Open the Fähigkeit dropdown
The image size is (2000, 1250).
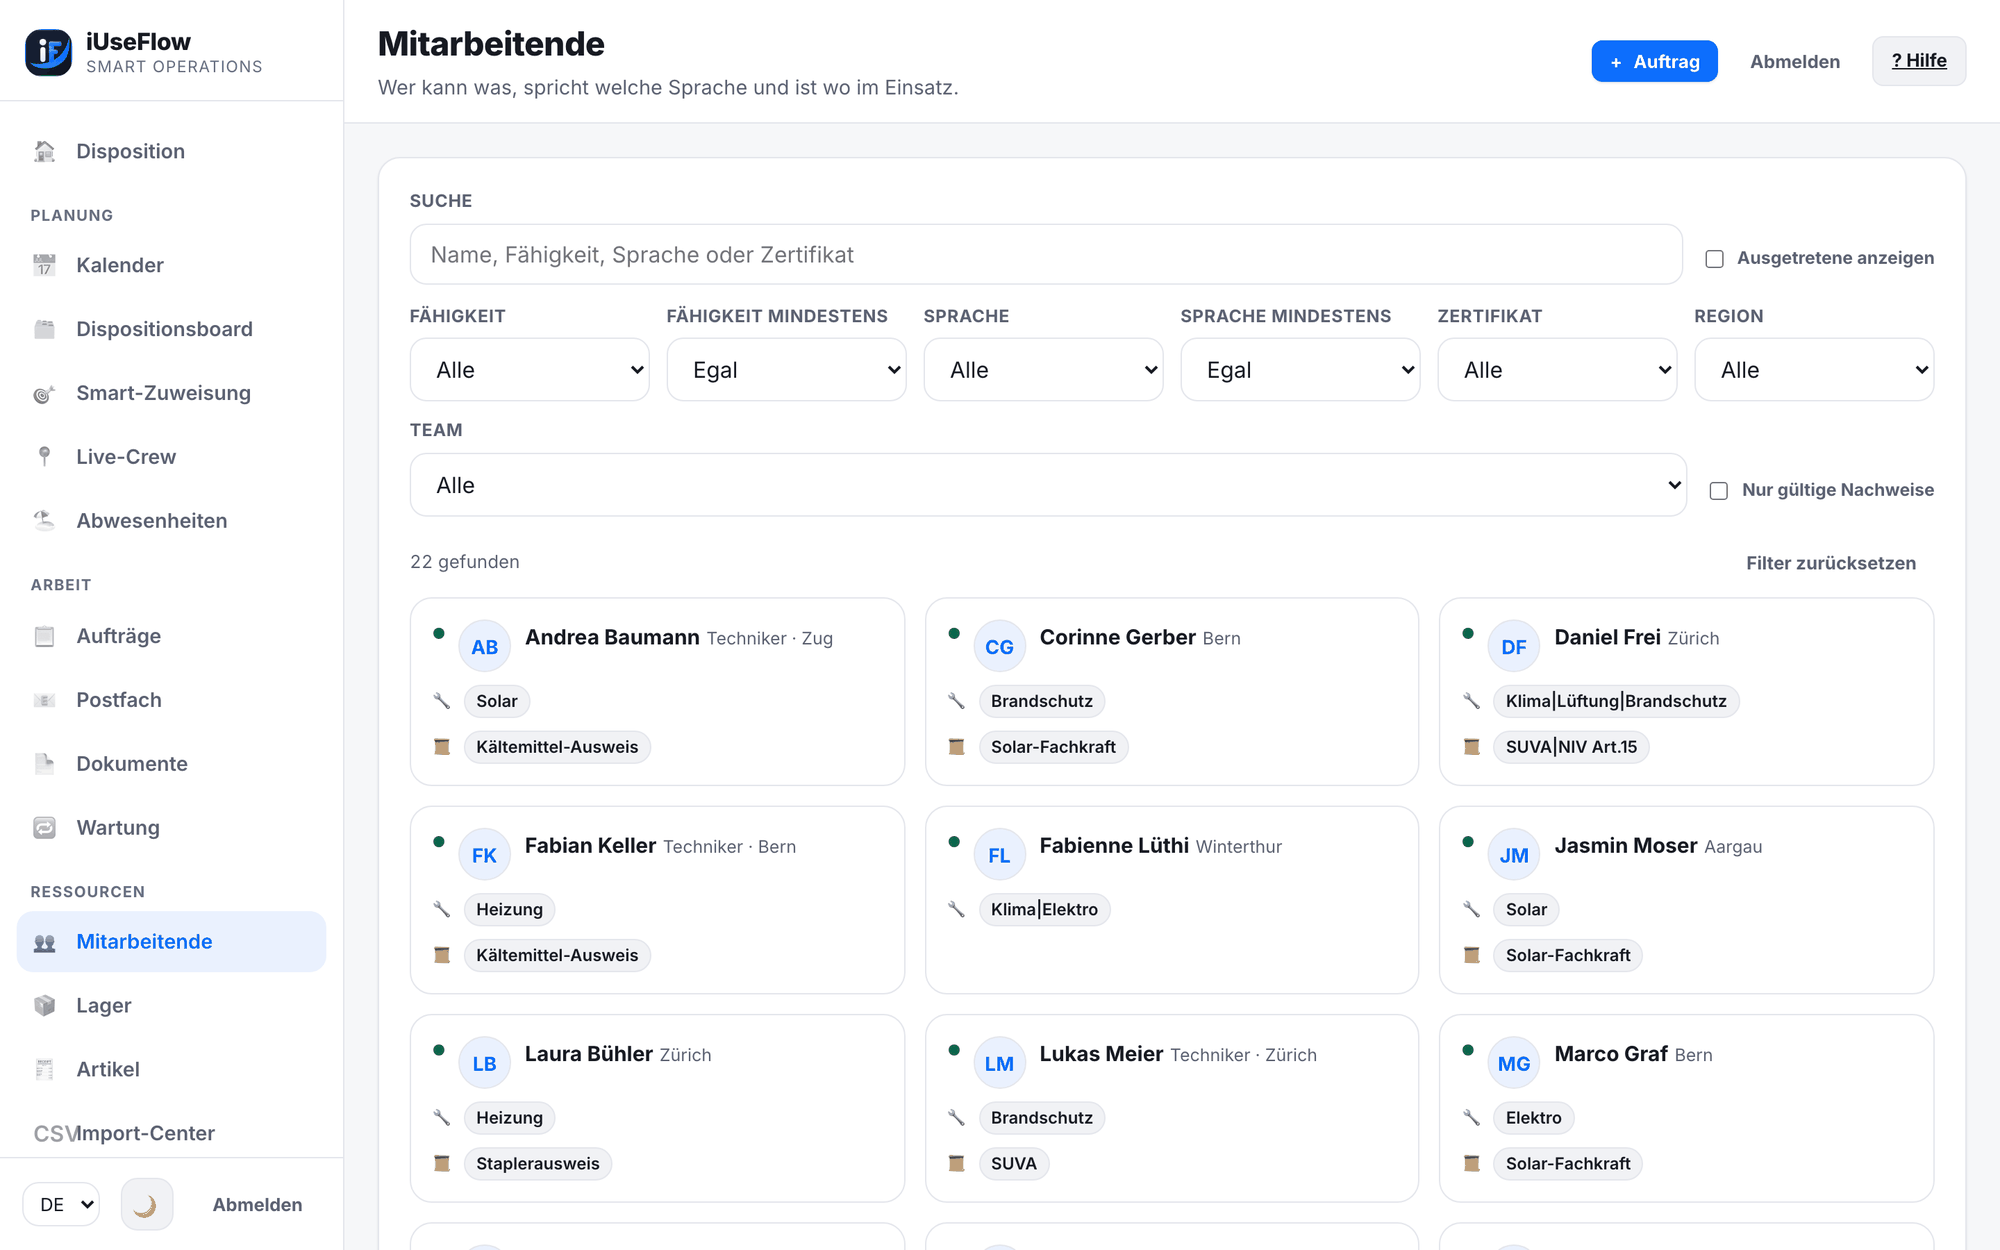coord(530,370)
